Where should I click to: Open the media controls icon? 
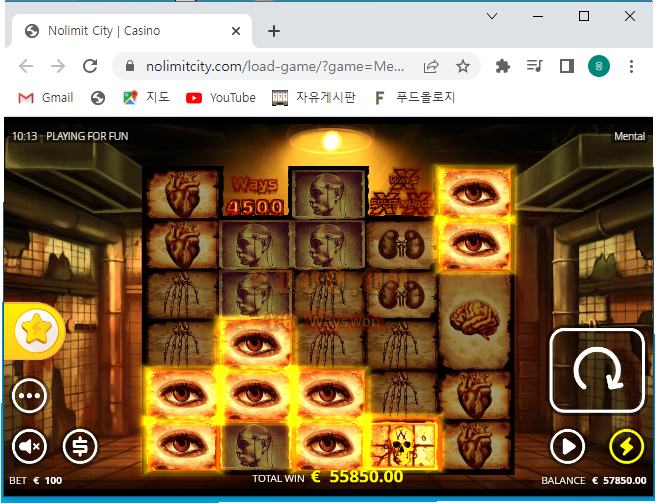coord(535,66)
